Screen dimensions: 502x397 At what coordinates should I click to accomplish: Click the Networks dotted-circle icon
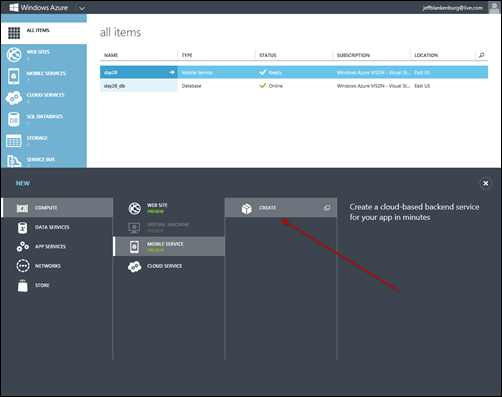coord(23,266)
